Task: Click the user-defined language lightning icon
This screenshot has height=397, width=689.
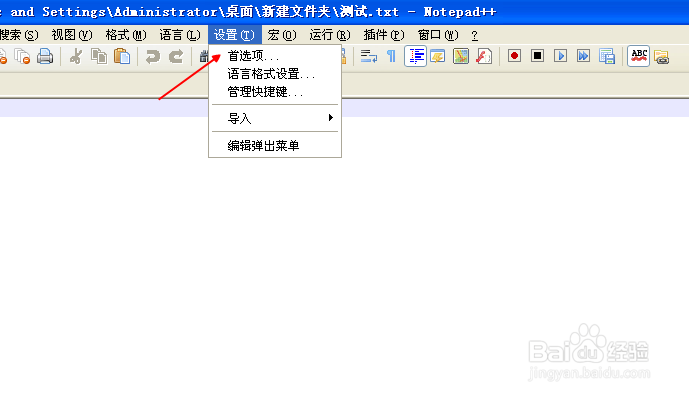Action: click(438, 56)
